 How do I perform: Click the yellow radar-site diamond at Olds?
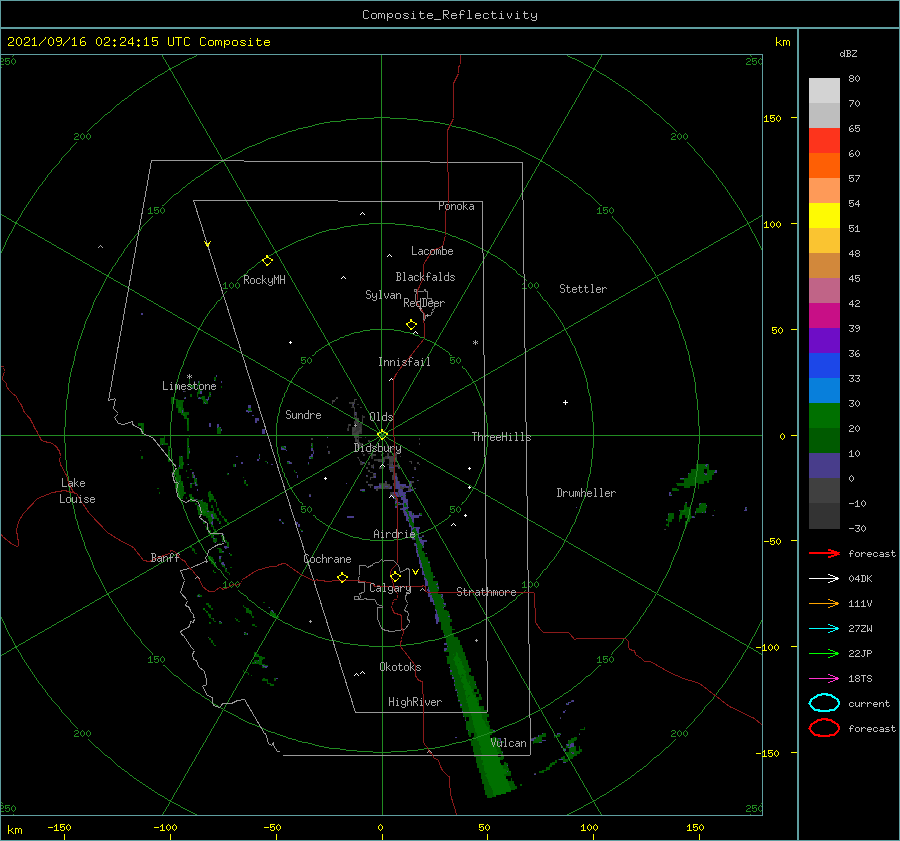pyautogui.click(x=382, y=435)
